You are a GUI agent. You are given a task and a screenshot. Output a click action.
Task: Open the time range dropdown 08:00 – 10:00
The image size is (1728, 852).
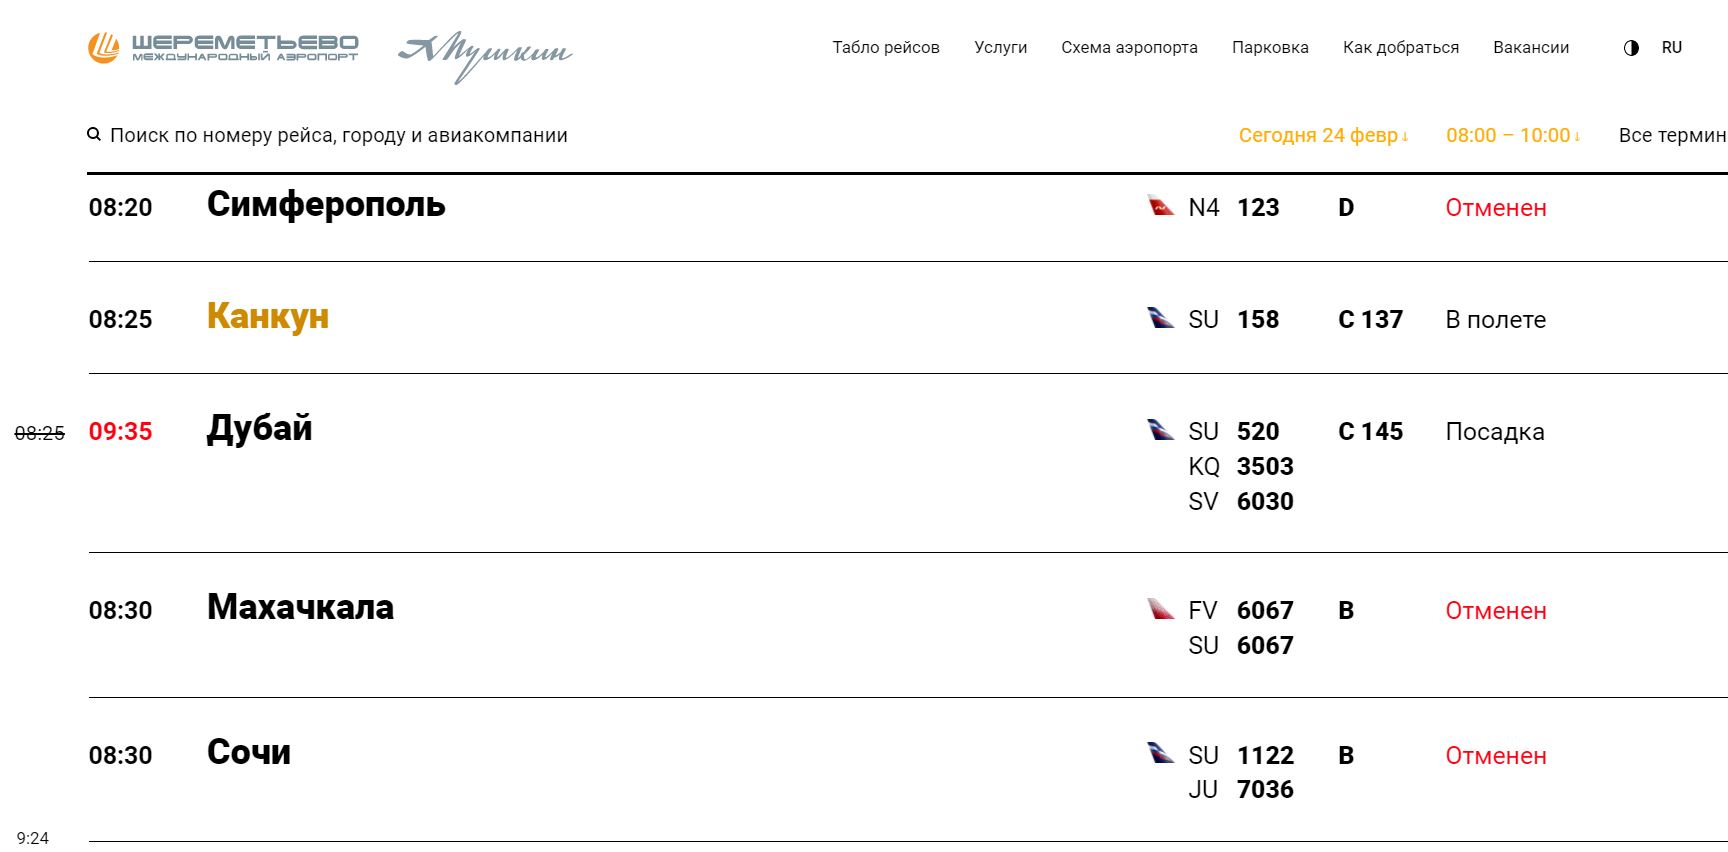pos(1513,135)
